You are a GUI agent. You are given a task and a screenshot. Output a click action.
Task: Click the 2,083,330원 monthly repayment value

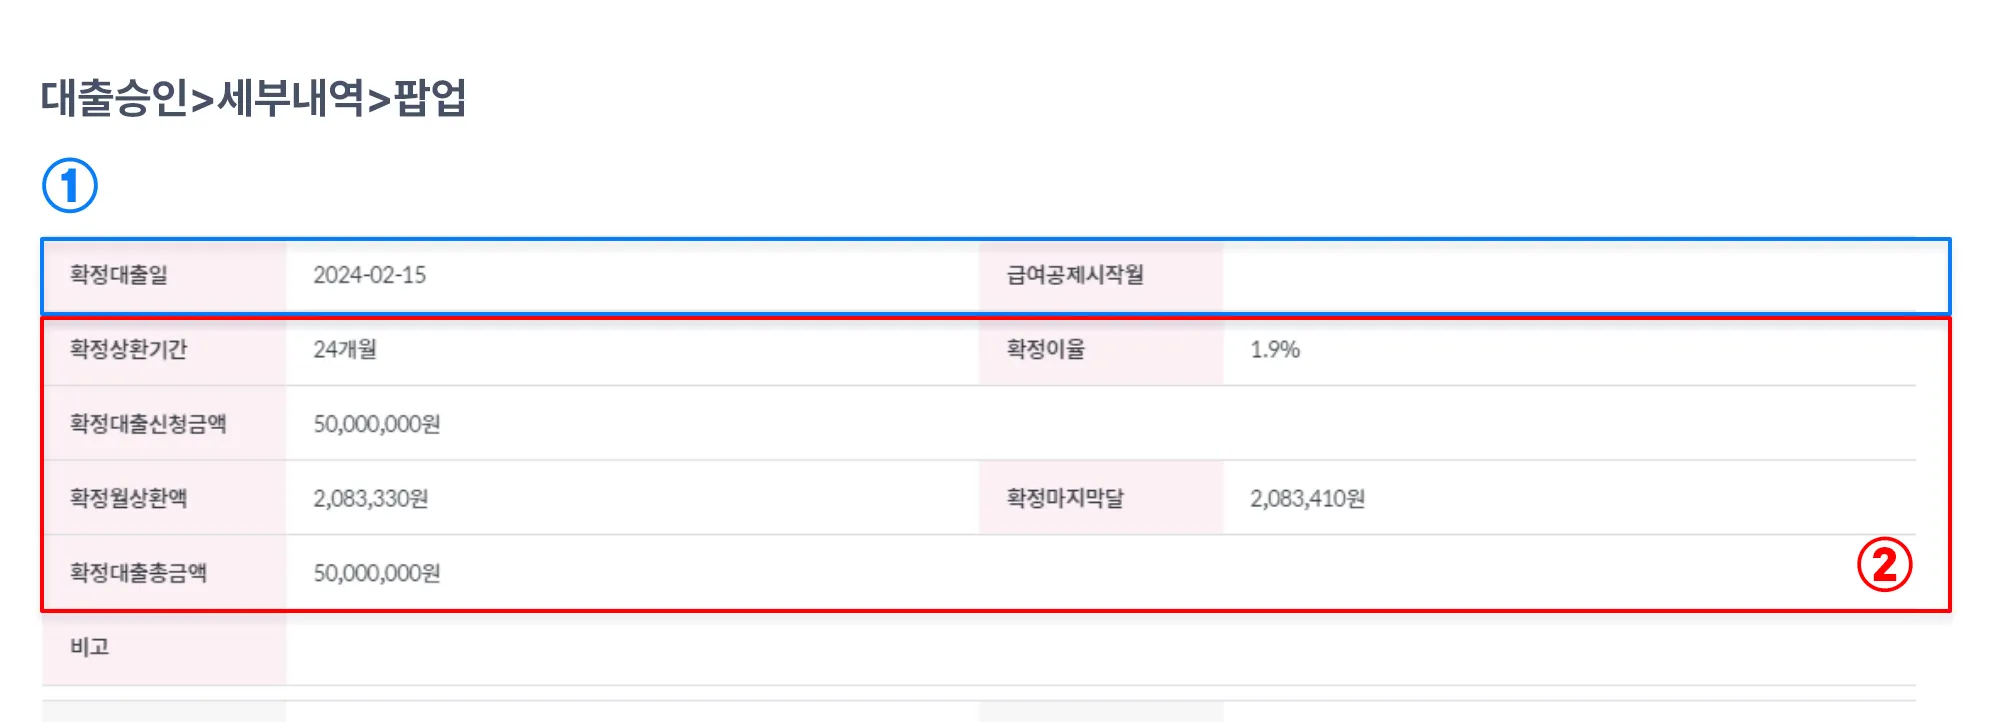click(371, 498)
